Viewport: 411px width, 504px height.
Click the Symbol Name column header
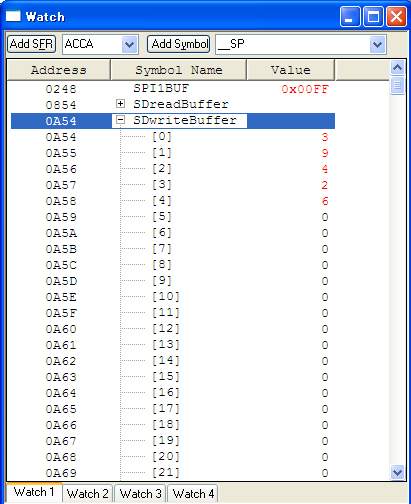click(x=179, y=70)
